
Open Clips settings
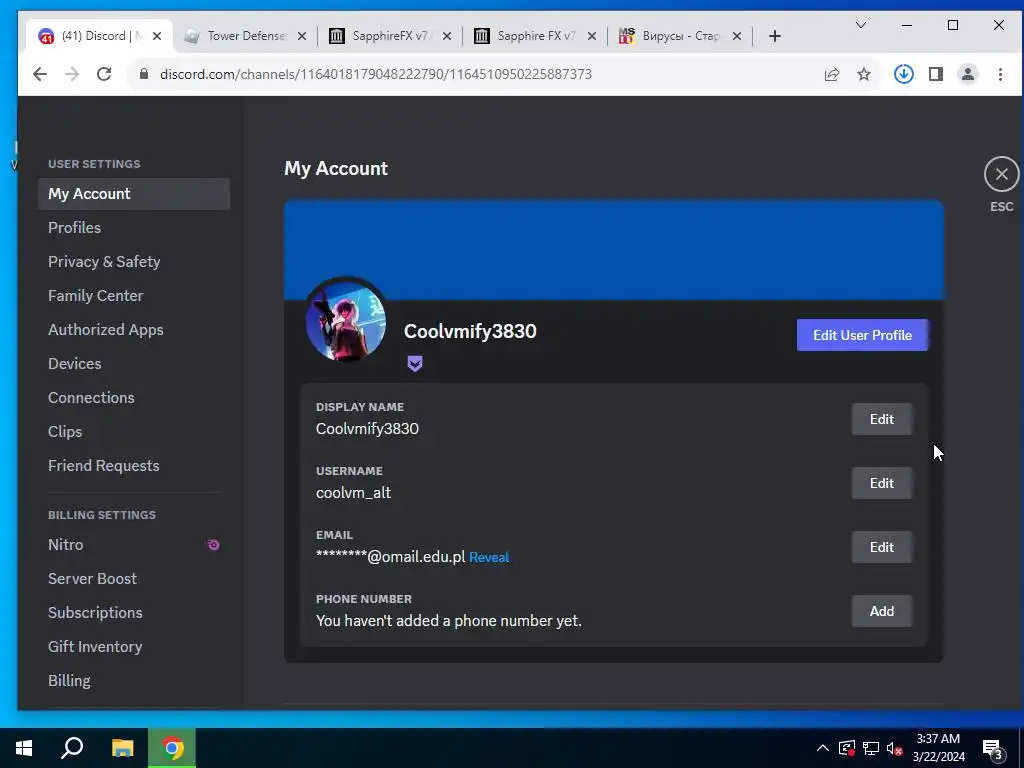[134, 432]
